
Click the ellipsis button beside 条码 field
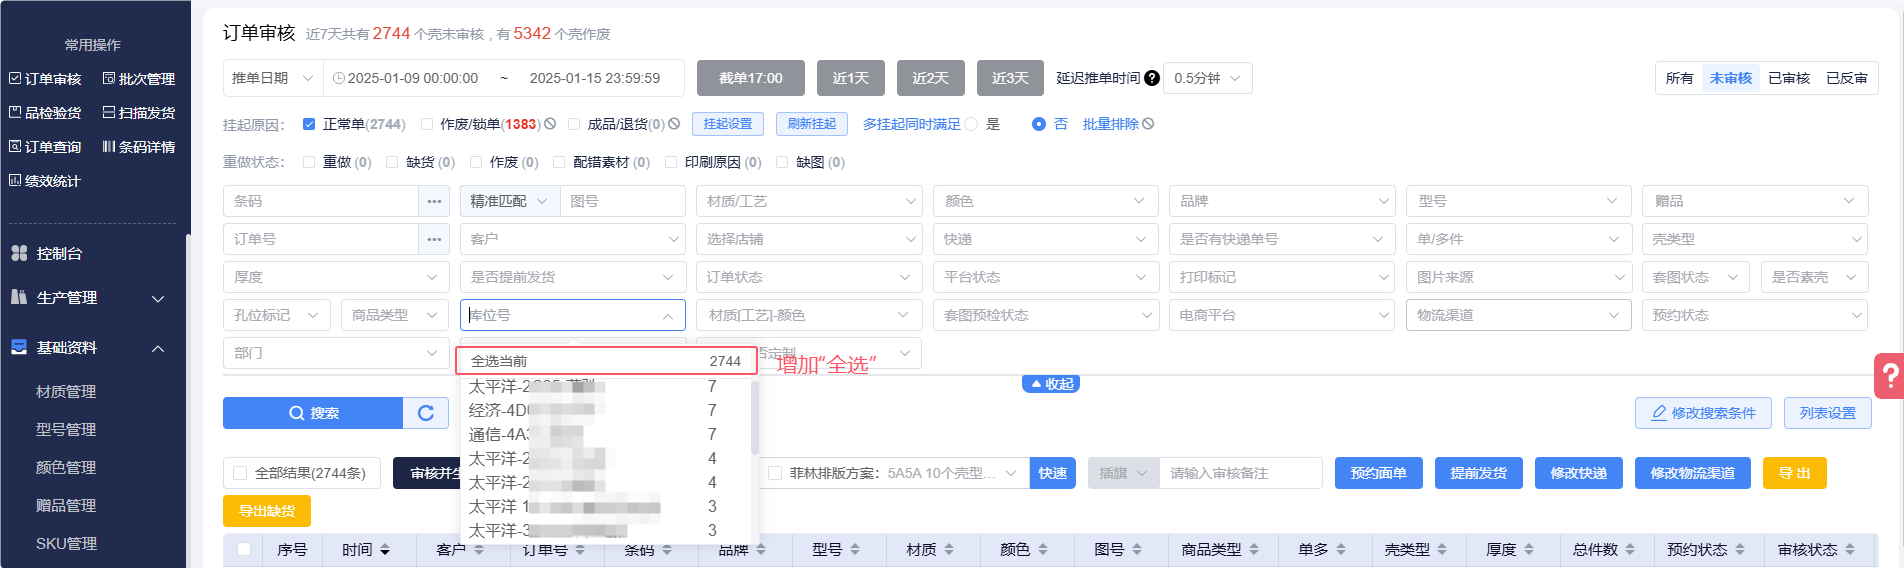pos(434,201)
